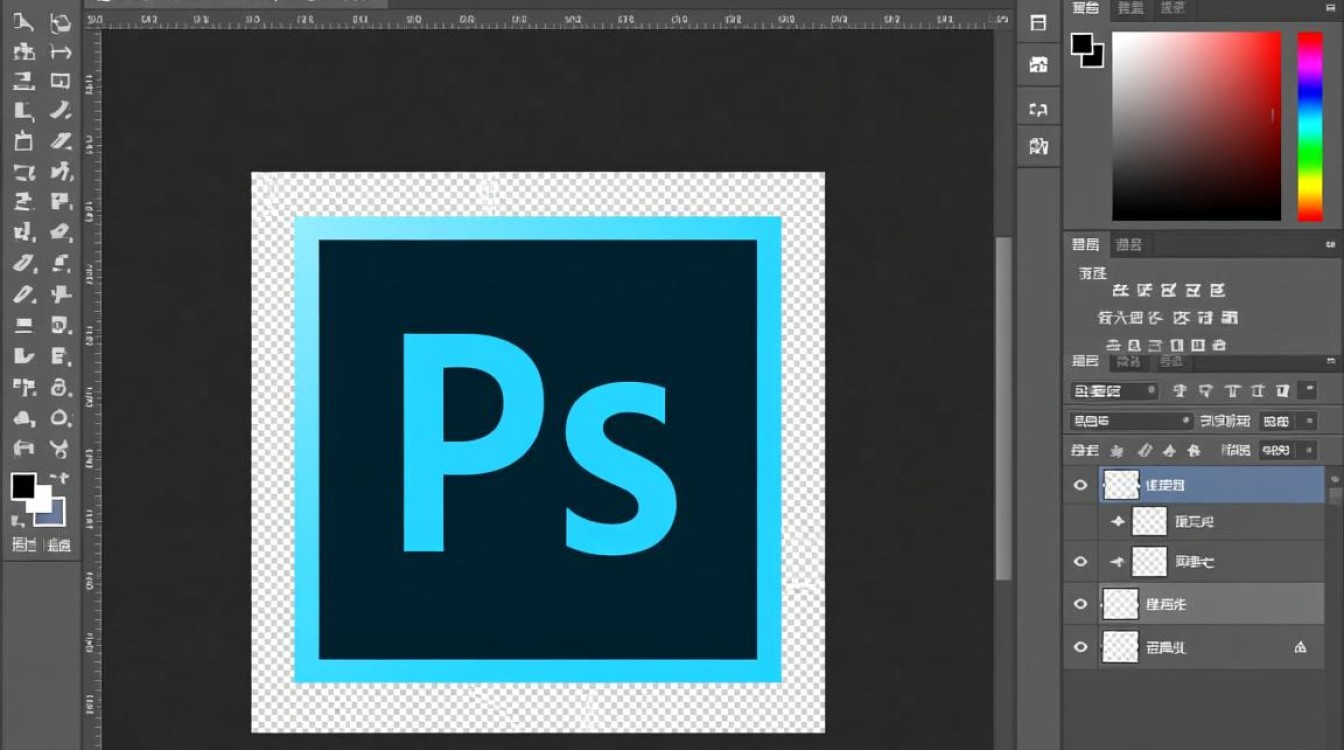Toggle the eye icon of the third layer row

[1080, 562]
